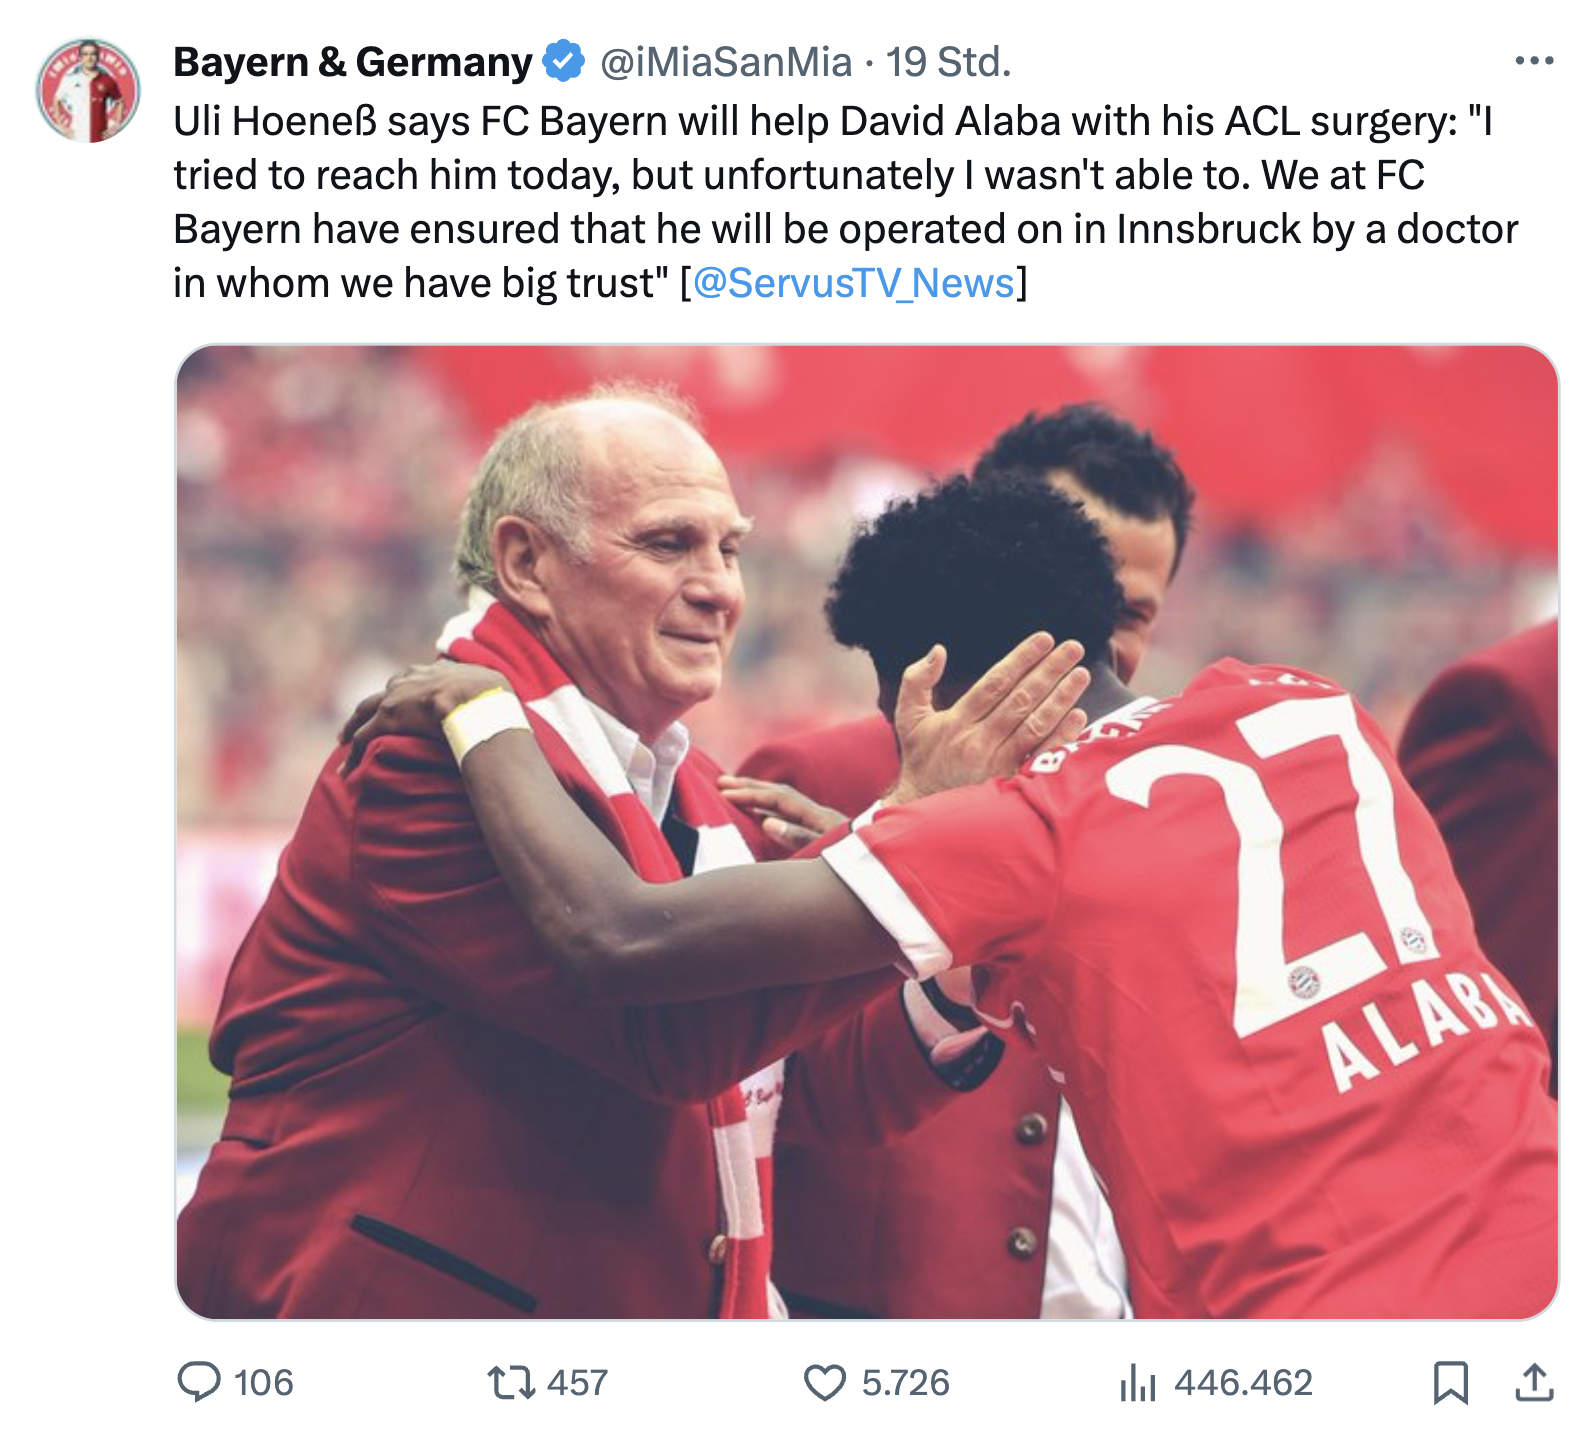This screenshot has width=1596, height=1440.
Task: Open view analytics bar chart icon
Action: [x=1137, y=1383]
